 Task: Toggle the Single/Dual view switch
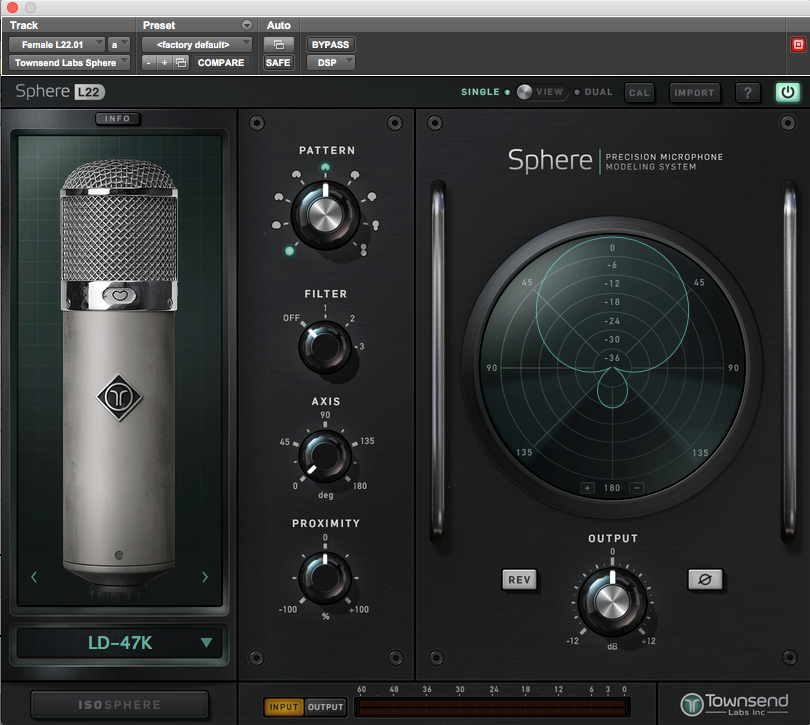[x=541, y=92]
